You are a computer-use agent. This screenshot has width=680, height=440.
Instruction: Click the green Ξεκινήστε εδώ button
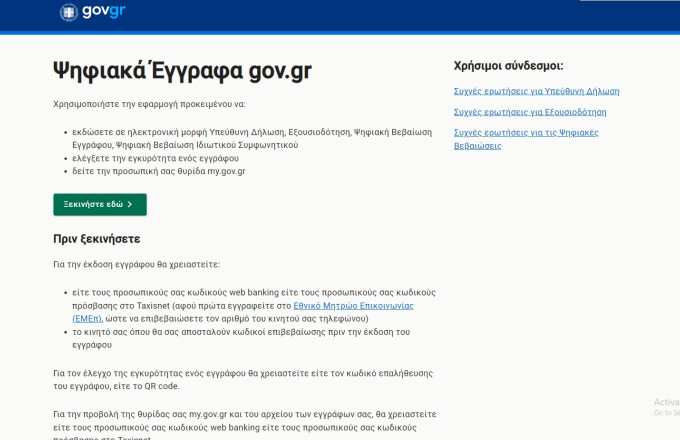pyautogui.click(x=100, y=204)
